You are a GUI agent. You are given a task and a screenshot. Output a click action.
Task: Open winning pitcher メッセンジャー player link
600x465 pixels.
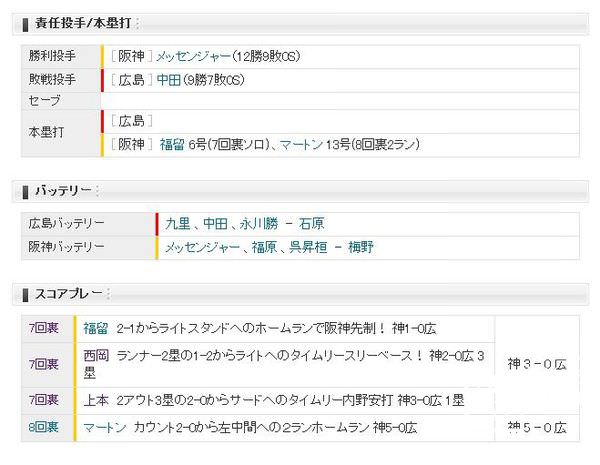click(x=193, y=57)
